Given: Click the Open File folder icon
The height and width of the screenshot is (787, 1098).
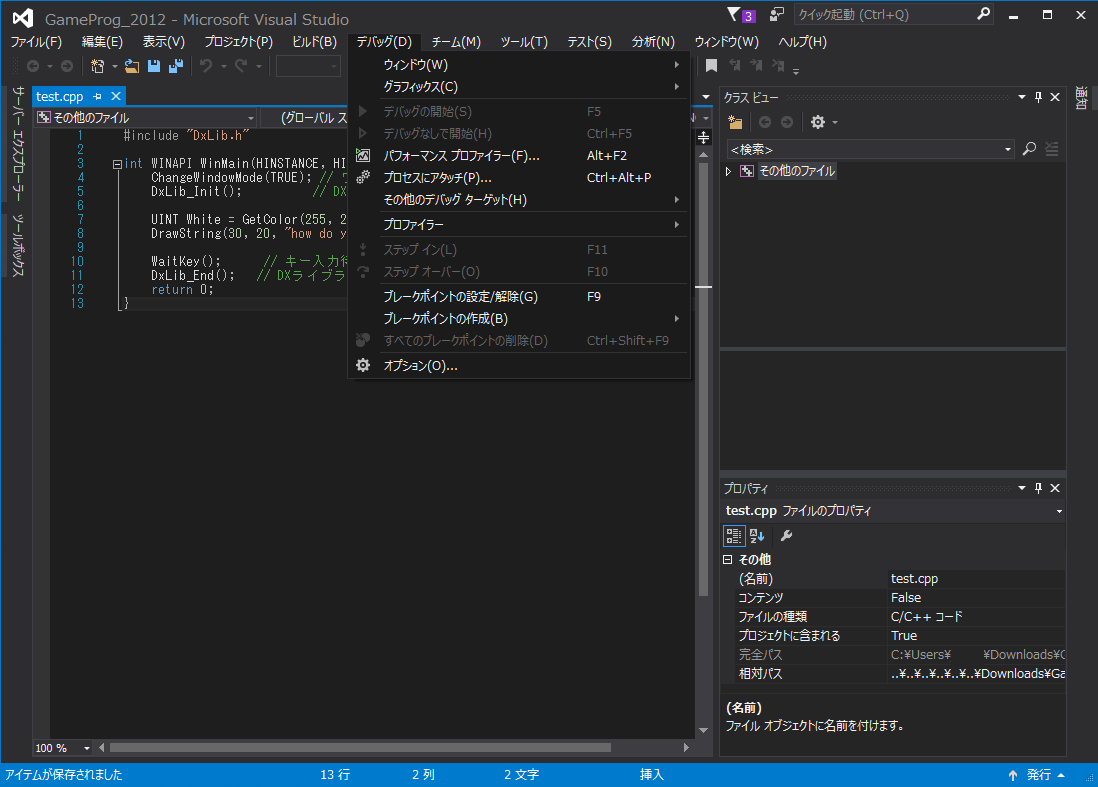Looking at the screenshot, I should tap(132, 66).
